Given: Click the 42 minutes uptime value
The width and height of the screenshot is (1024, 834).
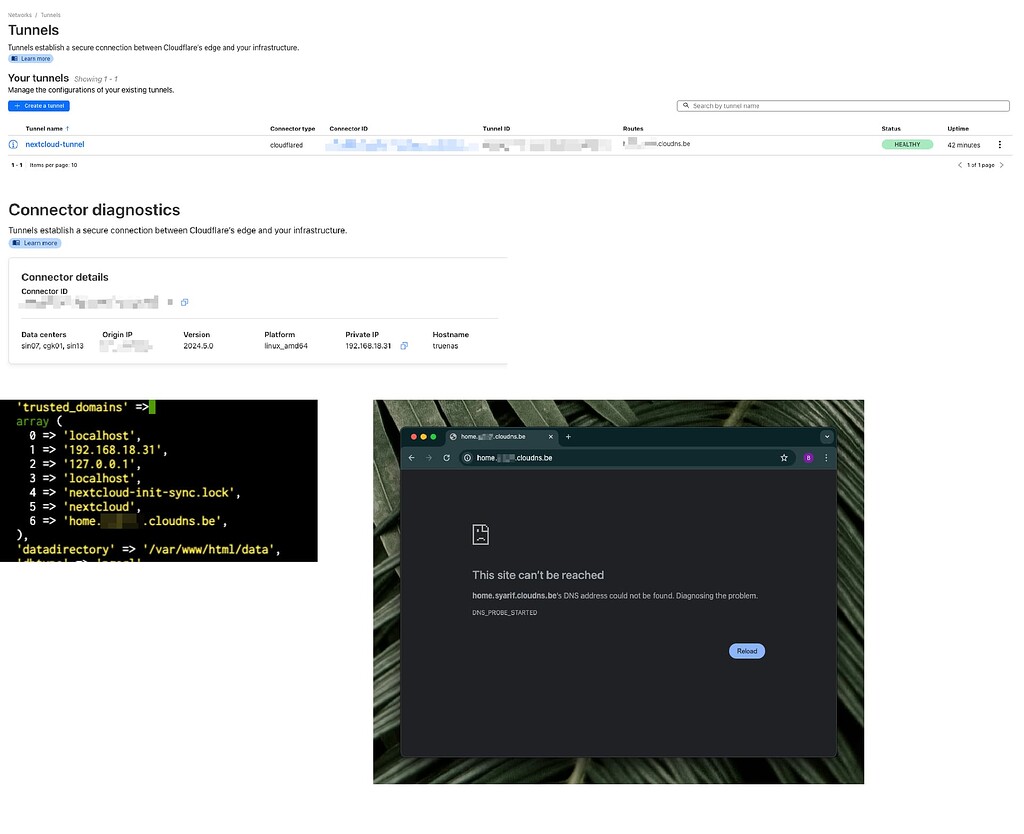Looking at the screenshot, I should click(964, 145).
